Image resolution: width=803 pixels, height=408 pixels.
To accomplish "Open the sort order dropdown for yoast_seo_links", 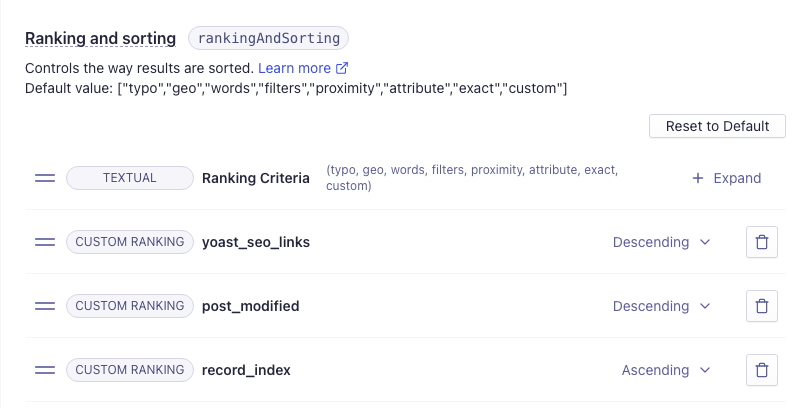I will point(661,242).
